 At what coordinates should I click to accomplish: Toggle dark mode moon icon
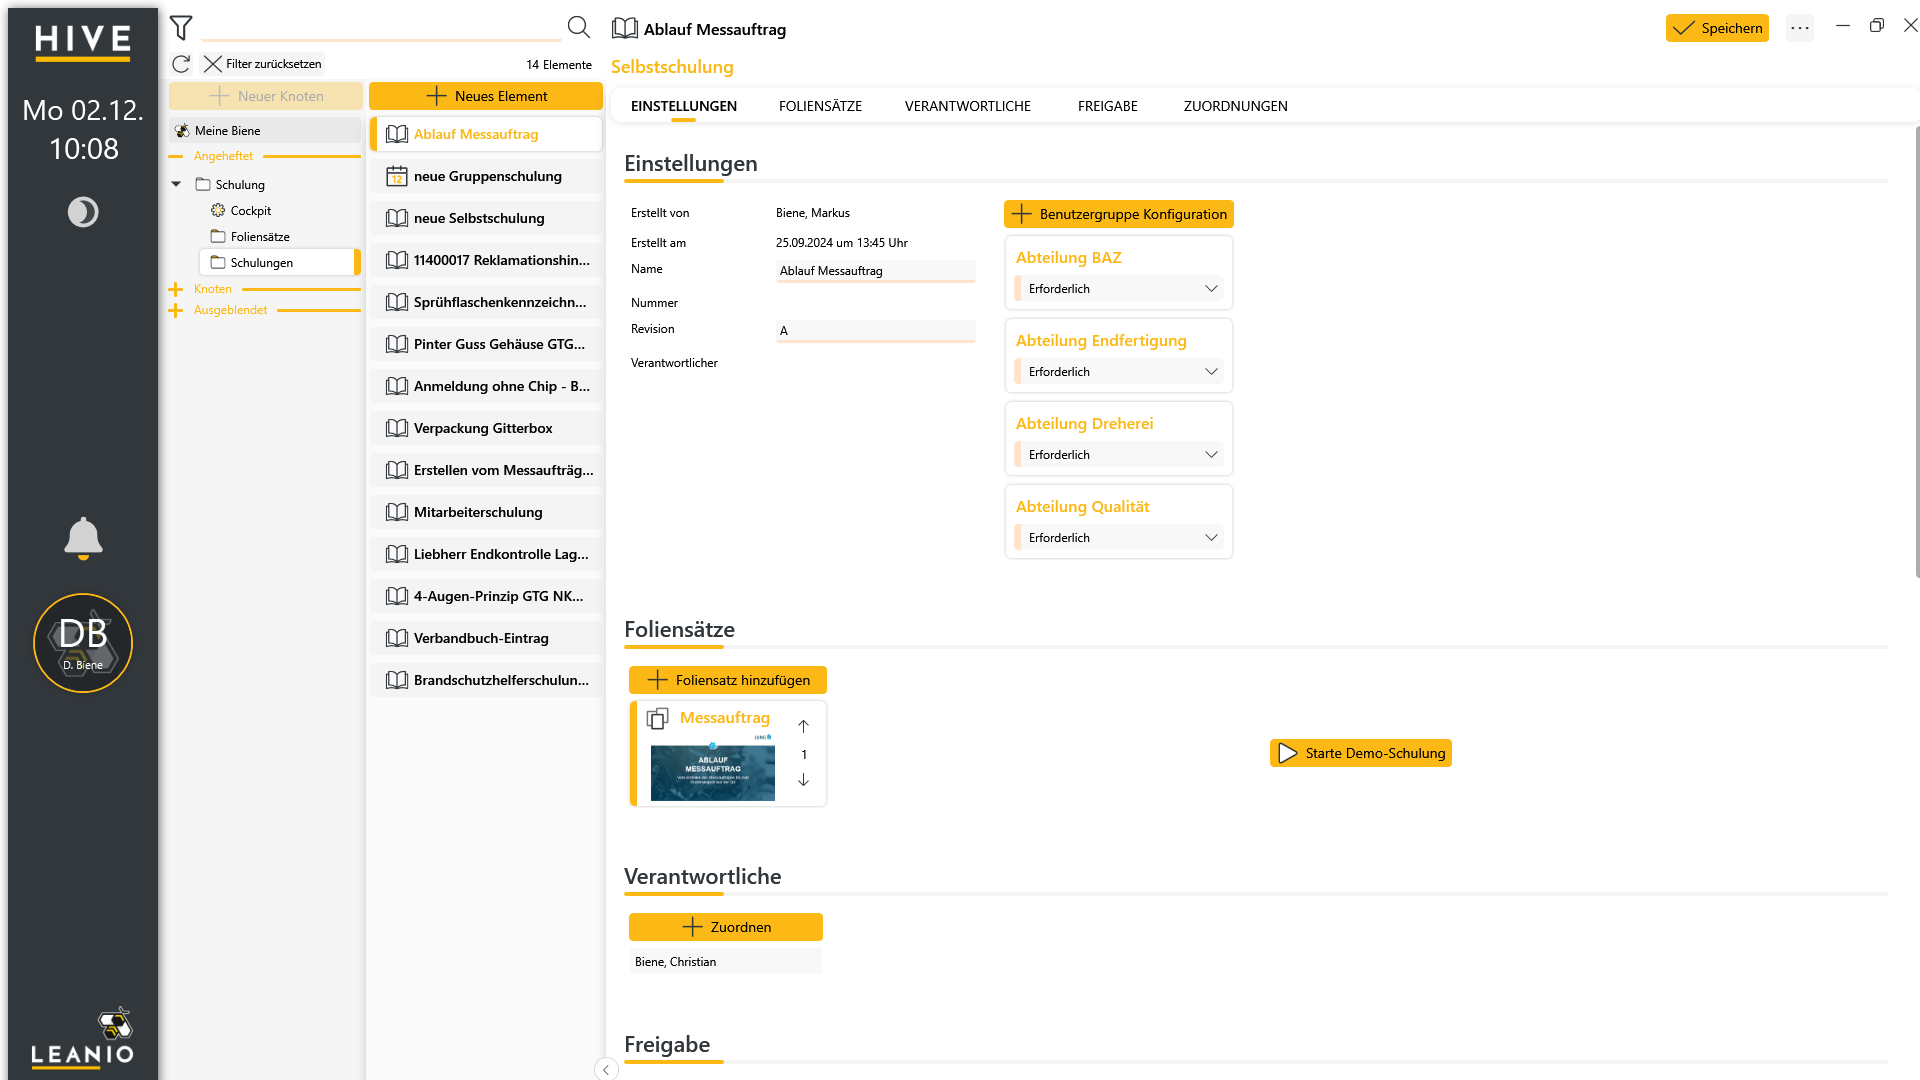click(83, 212)
